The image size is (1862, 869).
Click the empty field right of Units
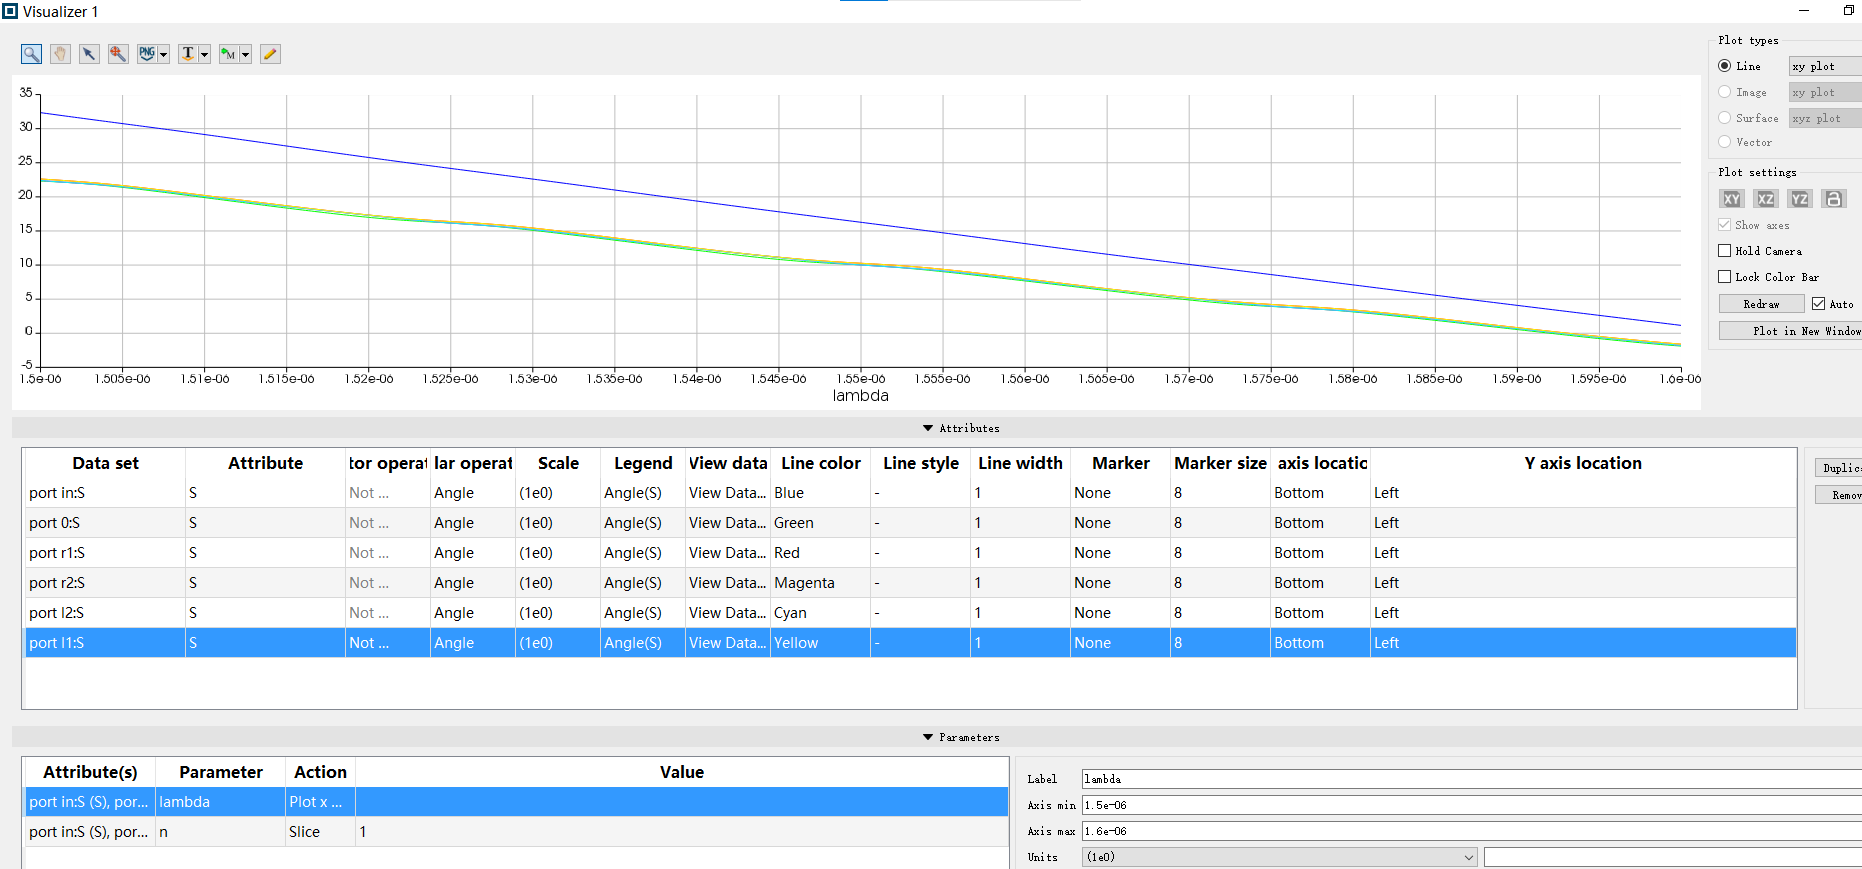point(1673,857)
